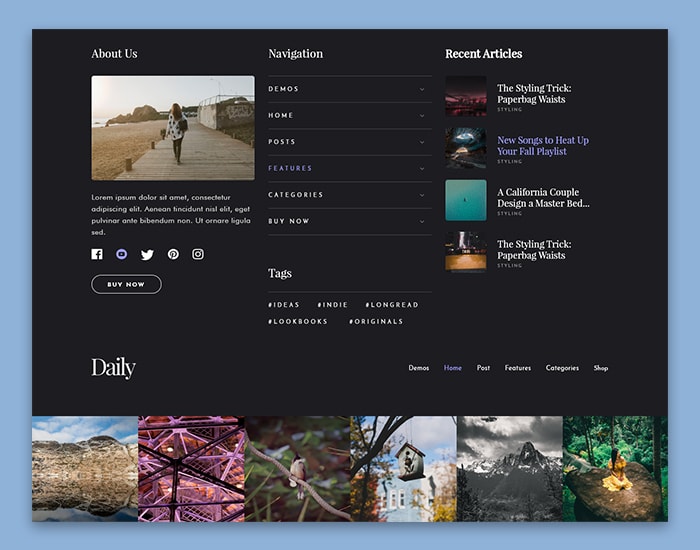Open the bird on branch gallery photo
The width and height of the screenshot is (700, 550).
click(x=297, y=469)
